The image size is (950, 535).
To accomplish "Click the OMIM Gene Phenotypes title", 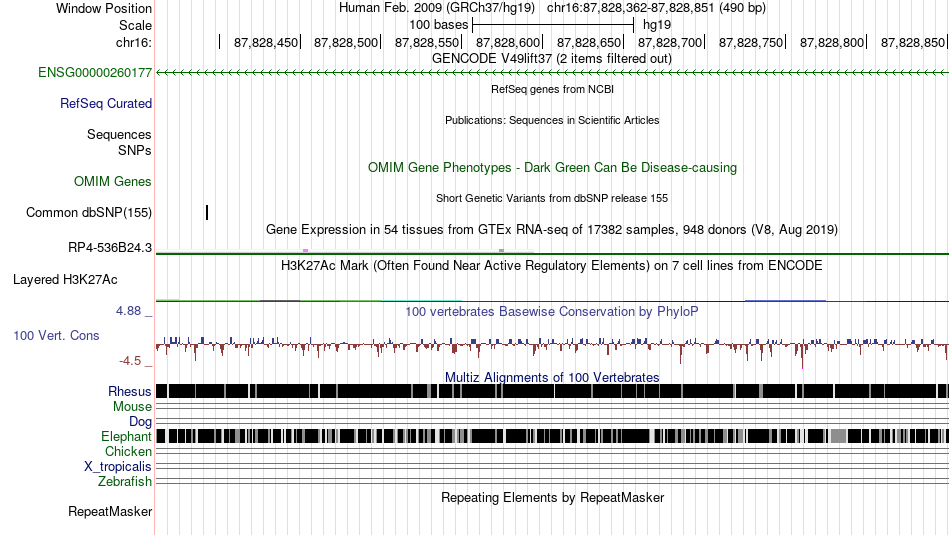I will point(553,168).
